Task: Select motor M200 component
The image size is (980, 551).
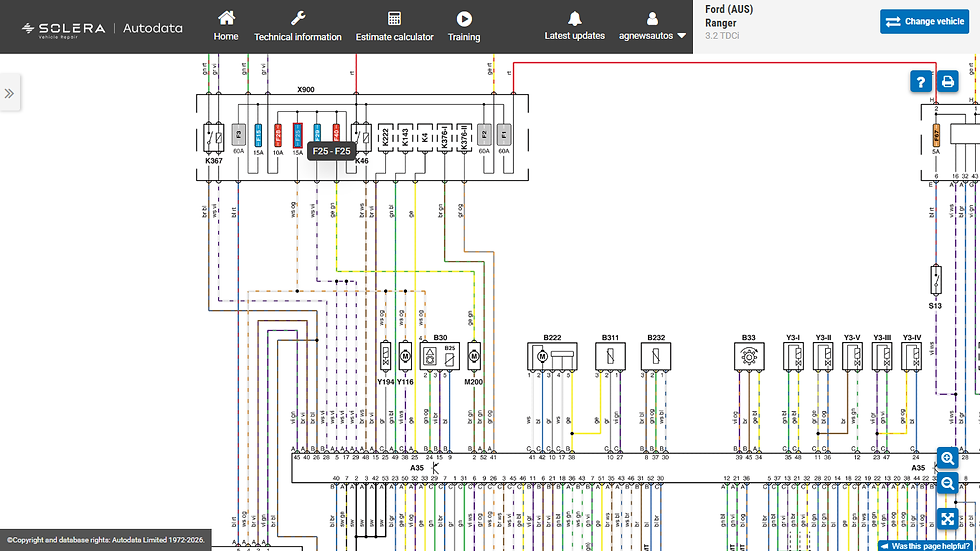Action: (x=474, y=357)
